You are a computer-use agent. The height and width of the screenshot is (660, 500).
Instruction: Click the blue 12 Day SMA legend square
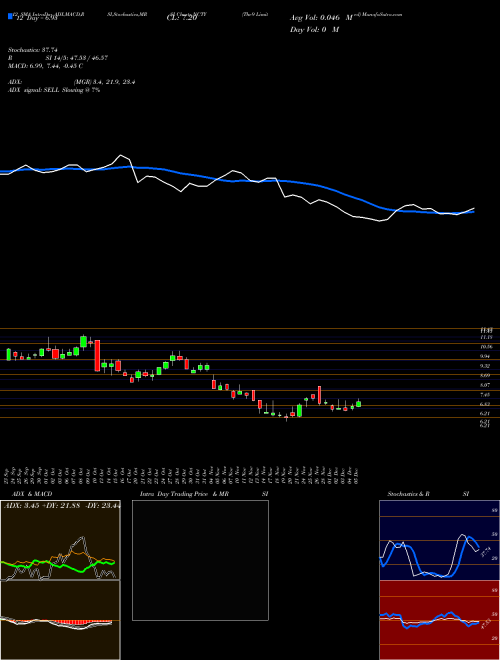click(x=10, y=16)
